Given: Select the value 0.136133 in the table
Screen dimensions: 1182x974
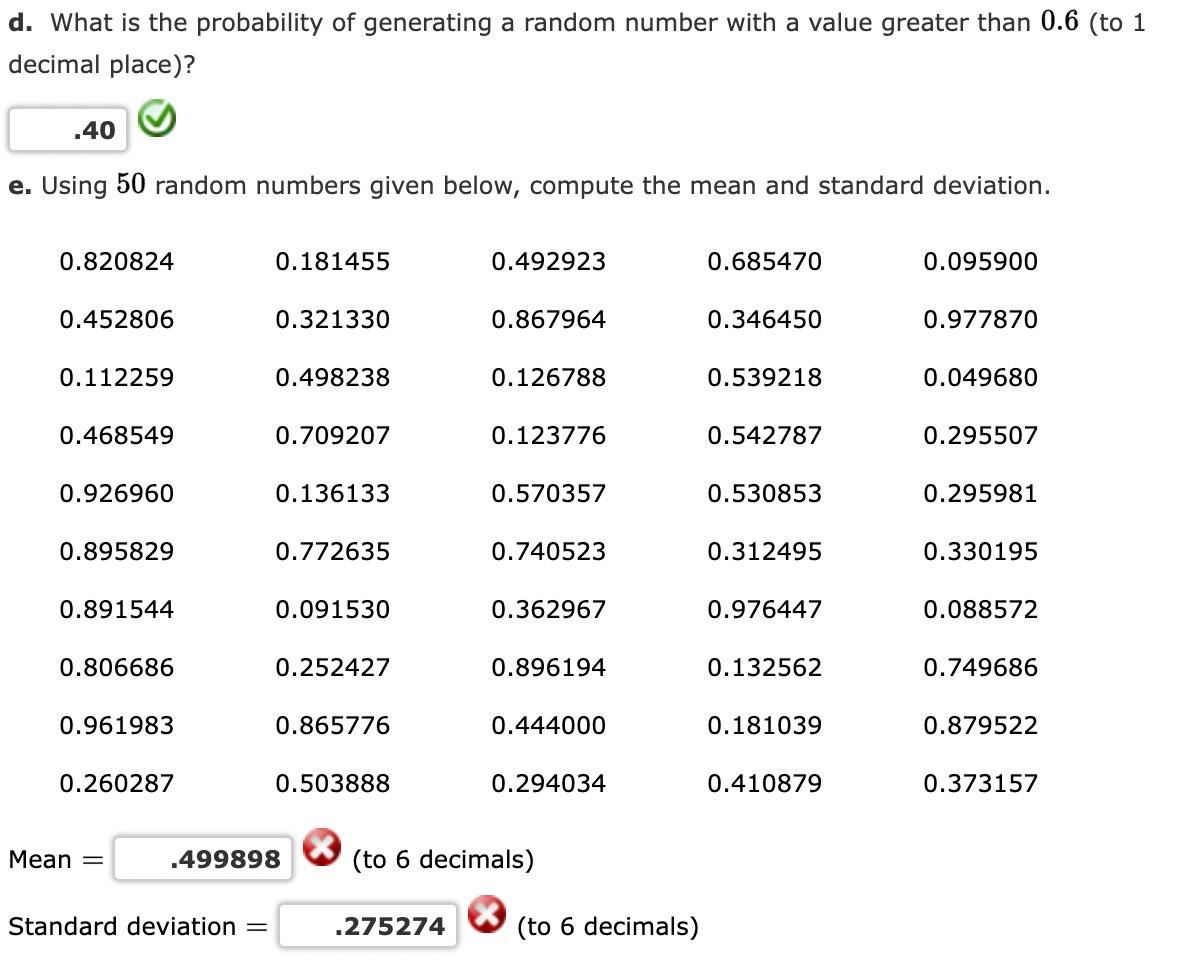Looking at the screenshot, I should tap(333, 493).
